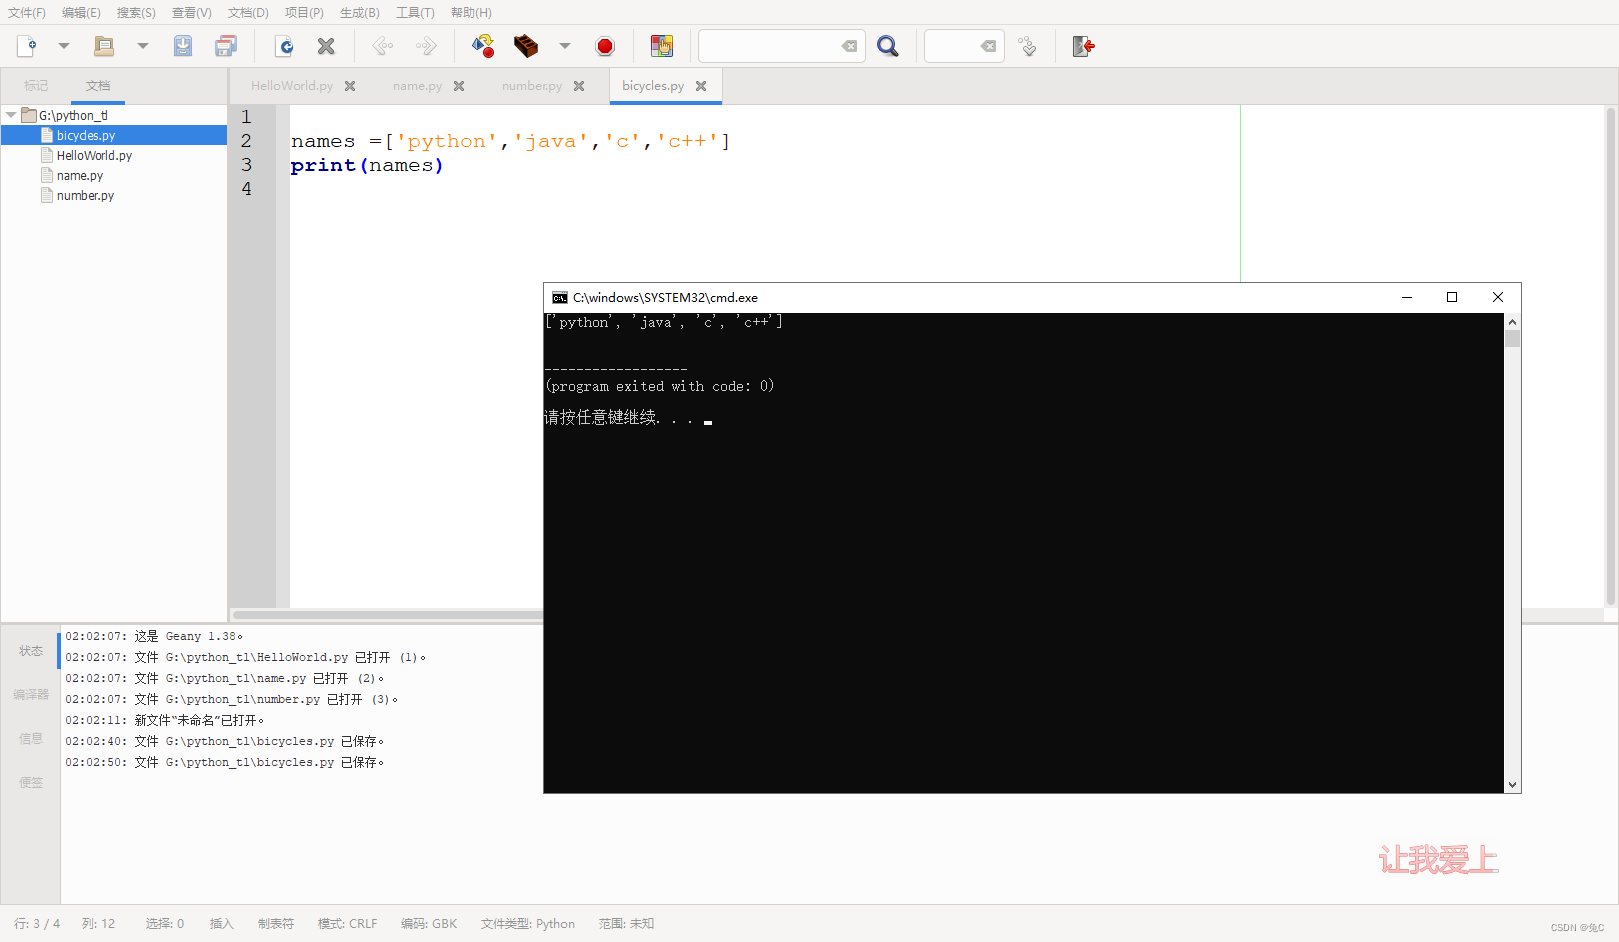
Task: Switch to the 文档 sidebar tab
Action: tap(98, 86)
